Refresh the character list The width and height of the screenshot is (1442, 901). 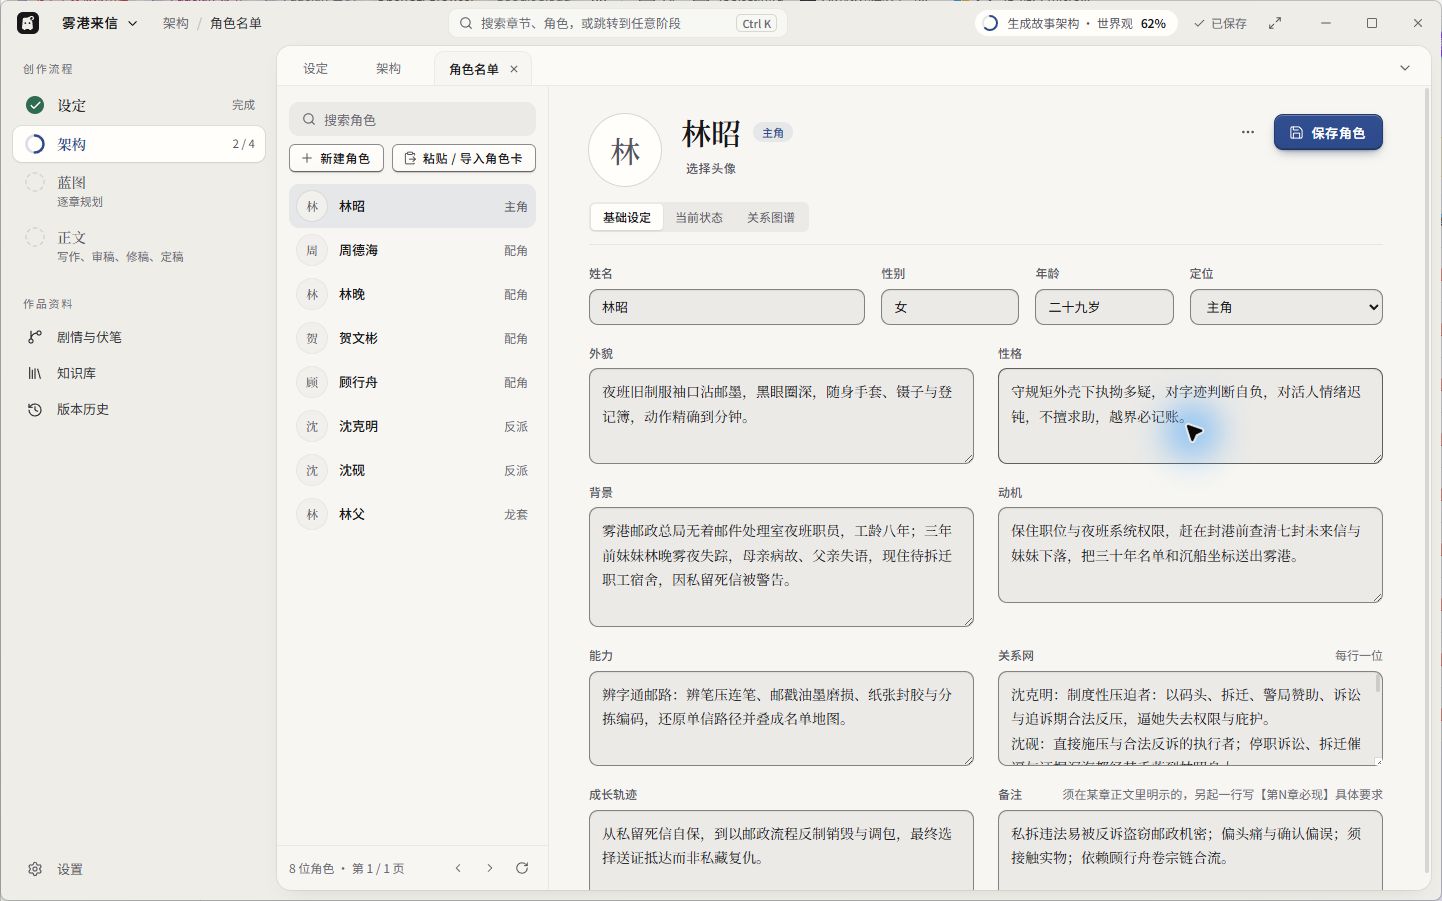(522, 868)
